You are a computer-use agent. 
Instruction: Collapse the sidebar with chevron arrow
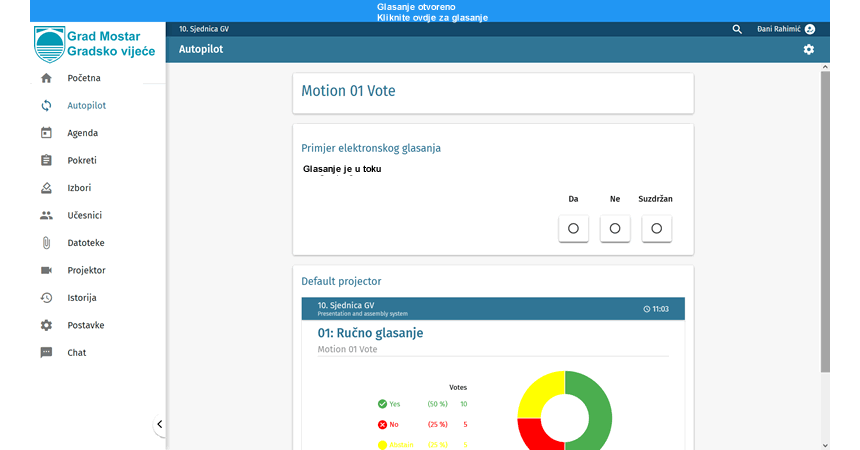click(159, 425)
